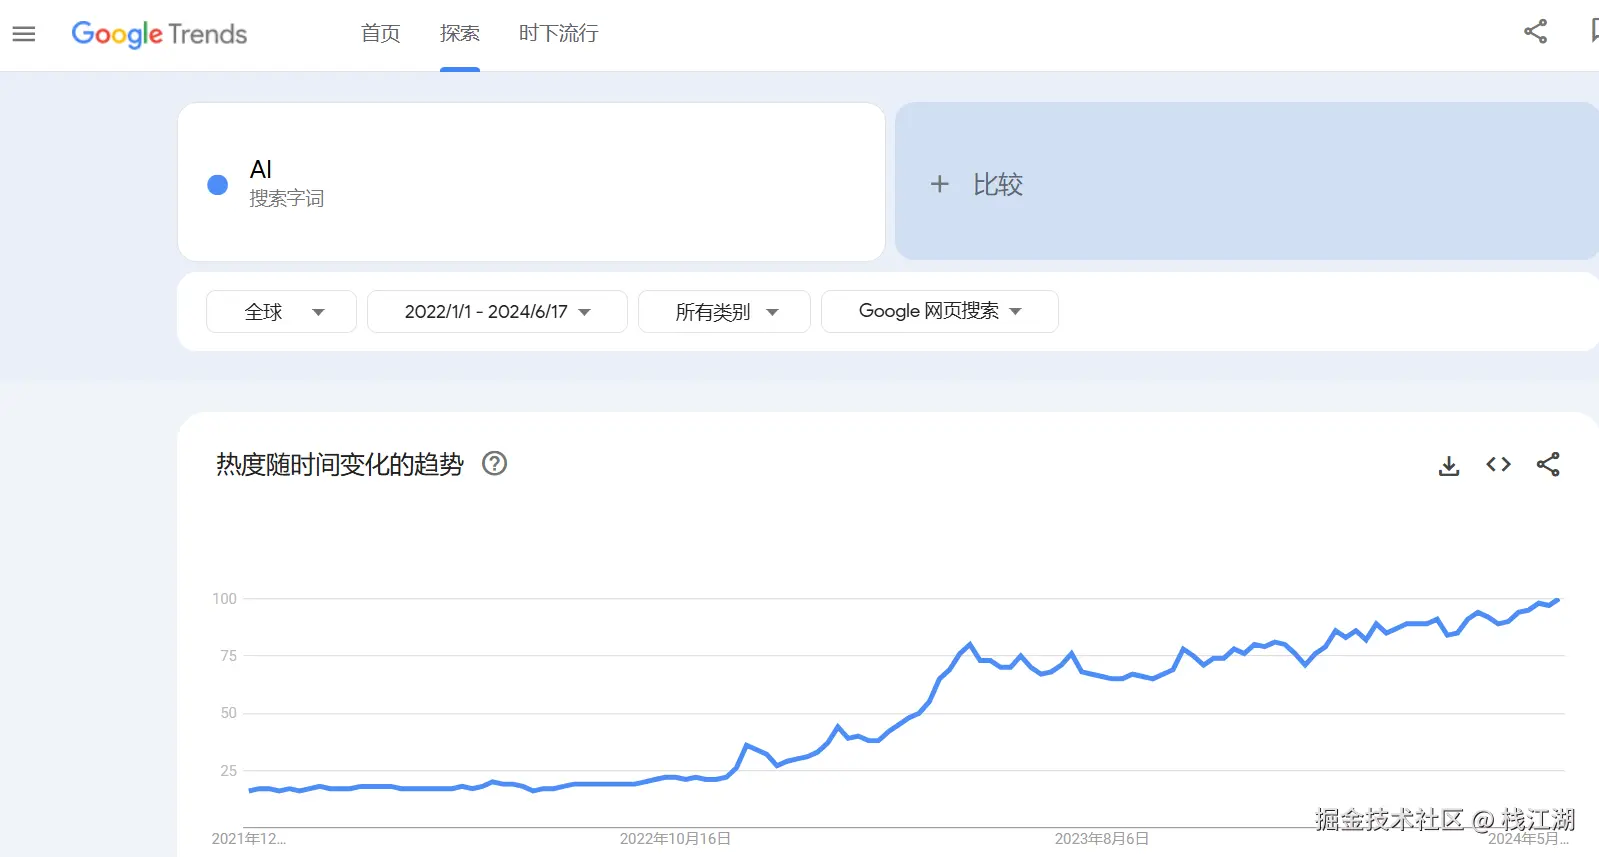Open the 所有类别 category dropdown
Screen dimensions: 1599x857
point(724,312)
